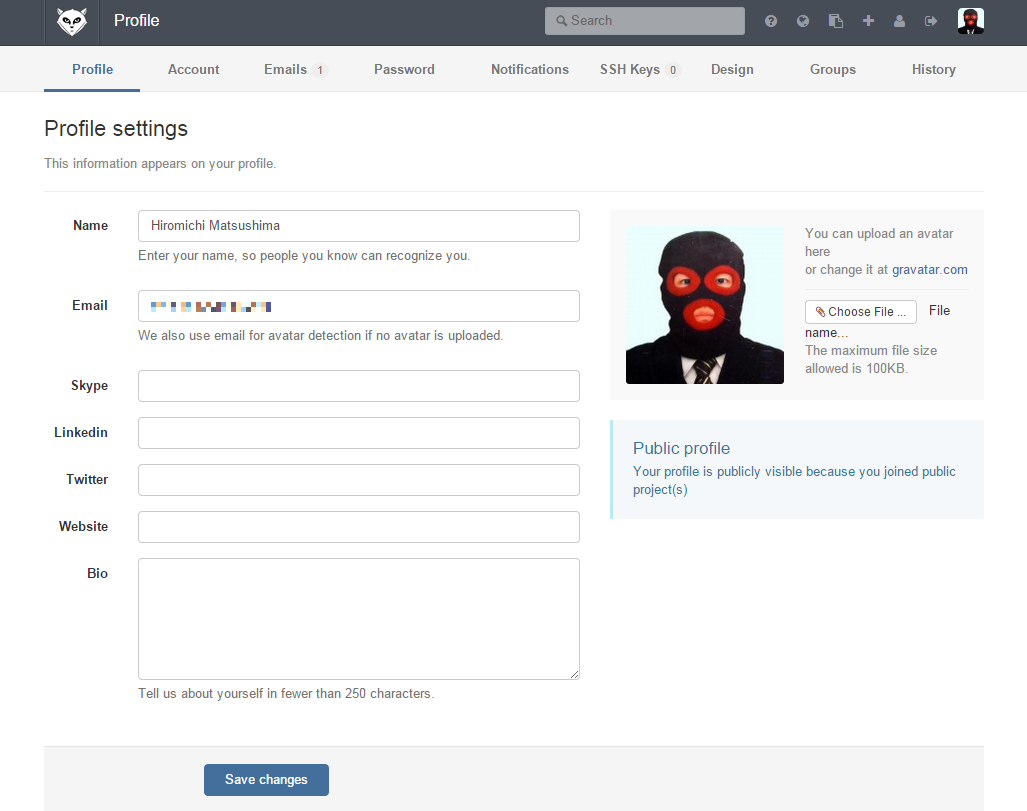
Task: Click the Save changes button
Action: pyautogui.click(x=266, y=780)
